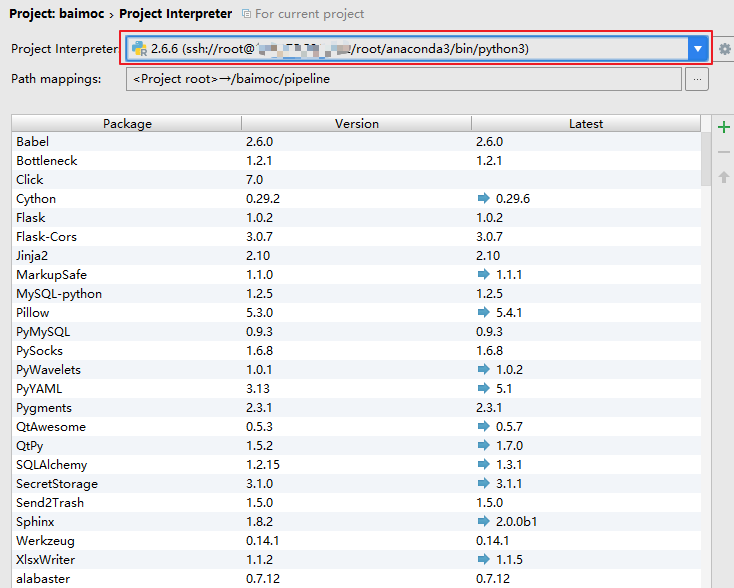The width and height of the screenshot is (734, 588).
Task: Select the PySocks package row
Action: (356, 351)
